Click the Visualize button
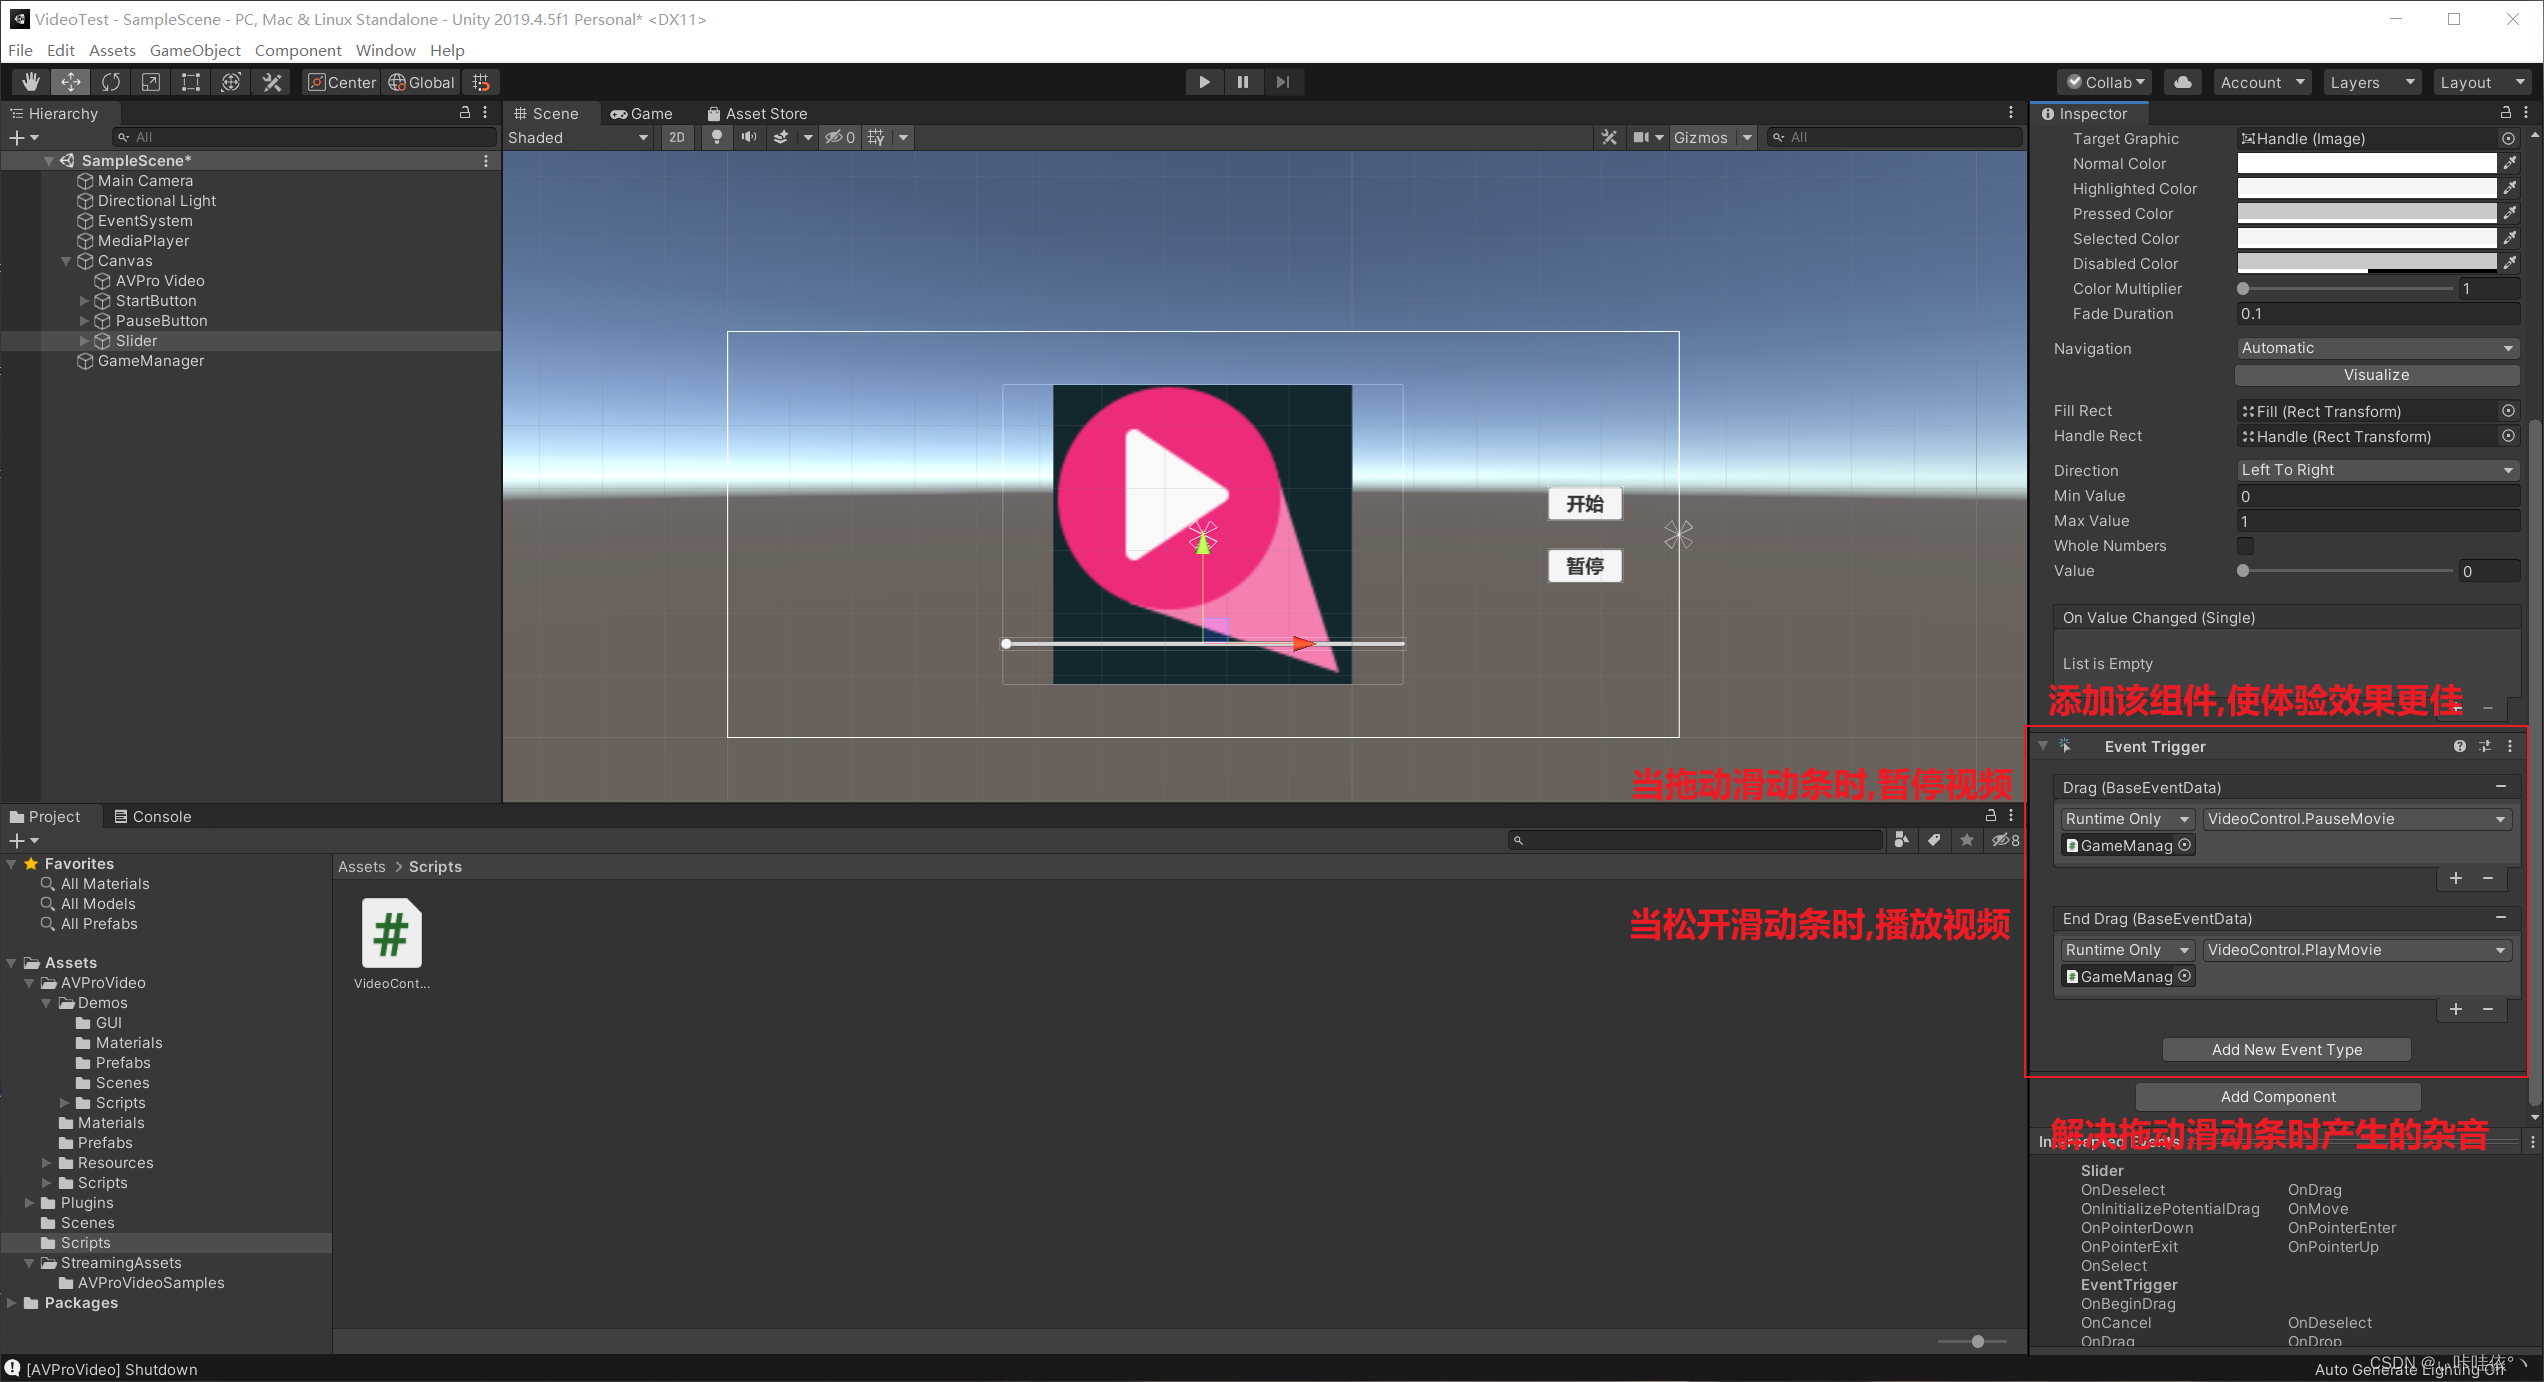The width and height of the screenshot is (2544, 1382). [2376, 375]
